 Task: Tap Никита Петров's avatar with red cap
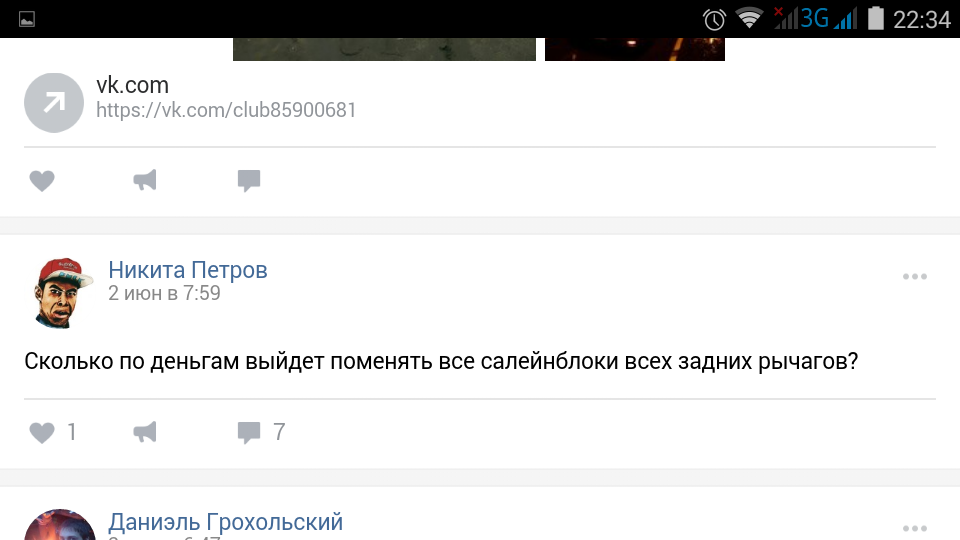coord(60,293)
